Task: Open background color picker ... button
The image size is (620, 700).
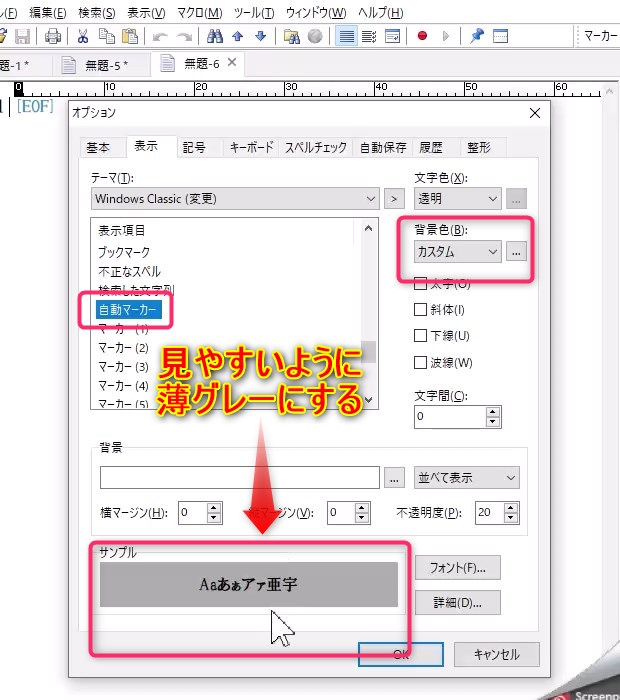Action: click(x=516, y=252)
